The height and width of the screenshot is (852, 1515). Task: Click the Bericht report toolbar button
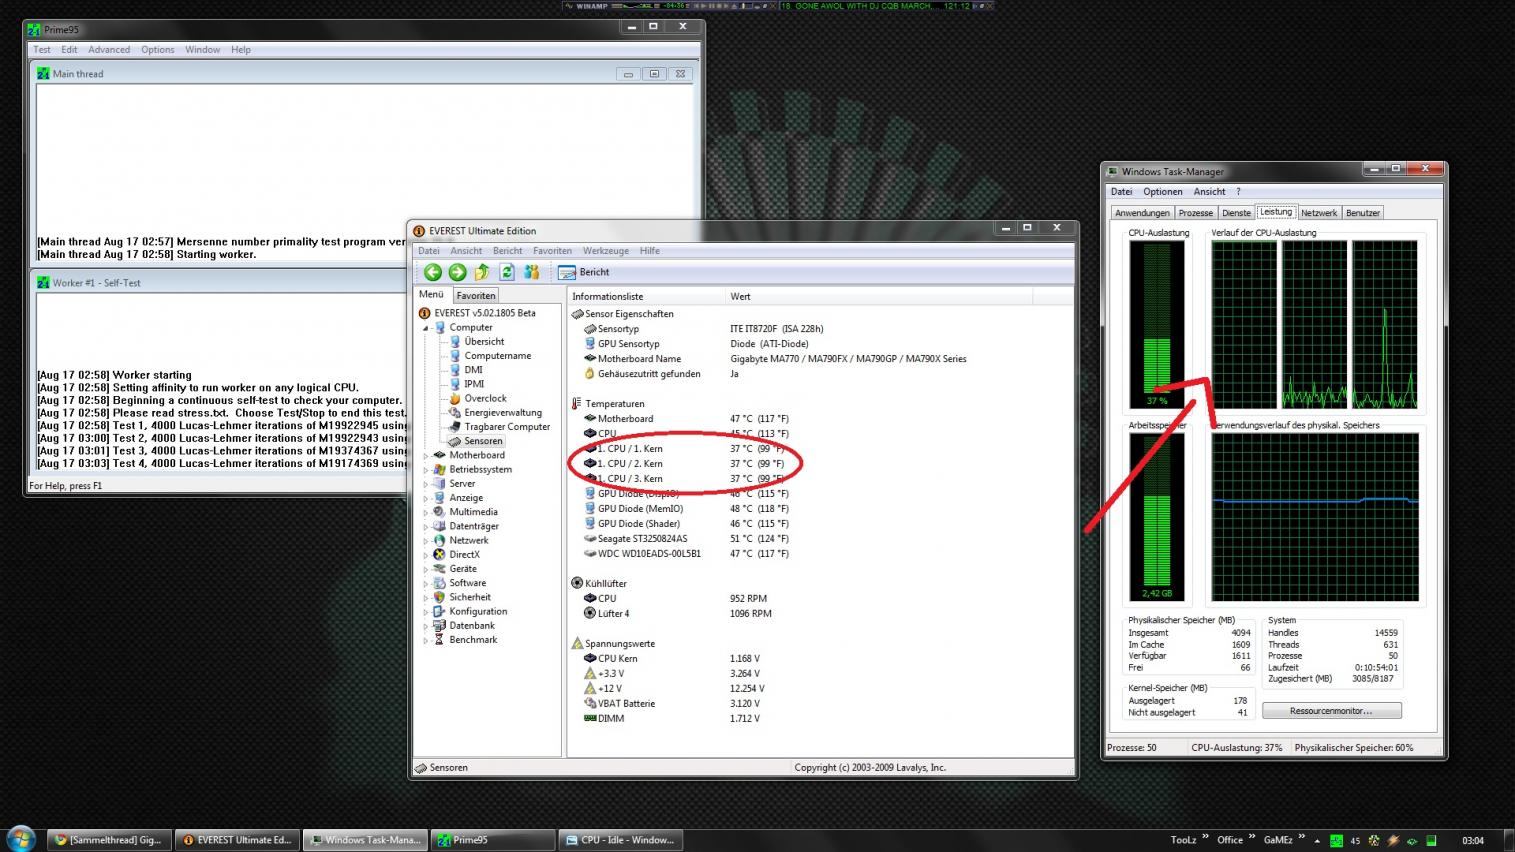tap(584, 272)
